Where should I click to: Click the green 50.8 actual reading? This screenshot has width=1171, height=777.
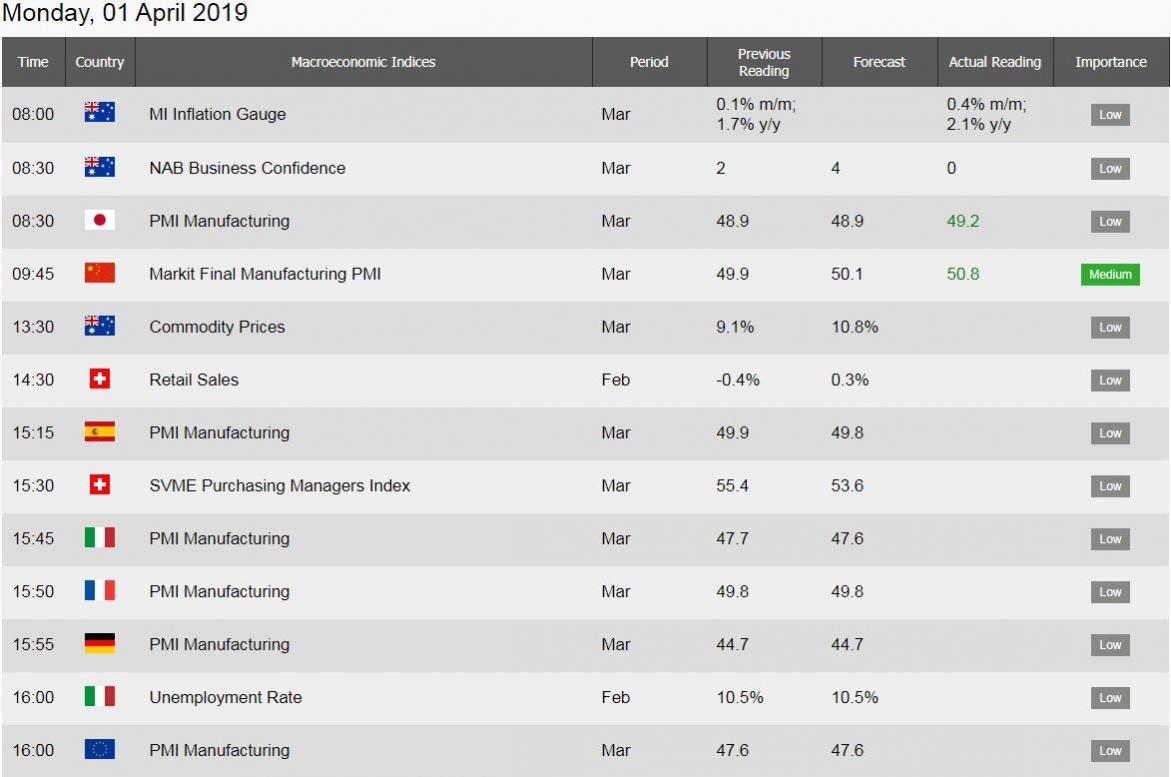963,274
